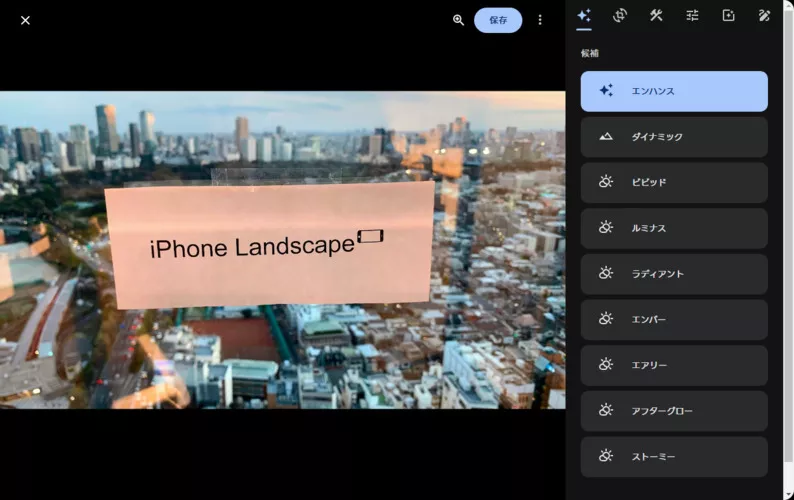Apply the ダイナミック dynamic suggestion
The width and height of the screenshot is (794, 500).
(674, 137)
